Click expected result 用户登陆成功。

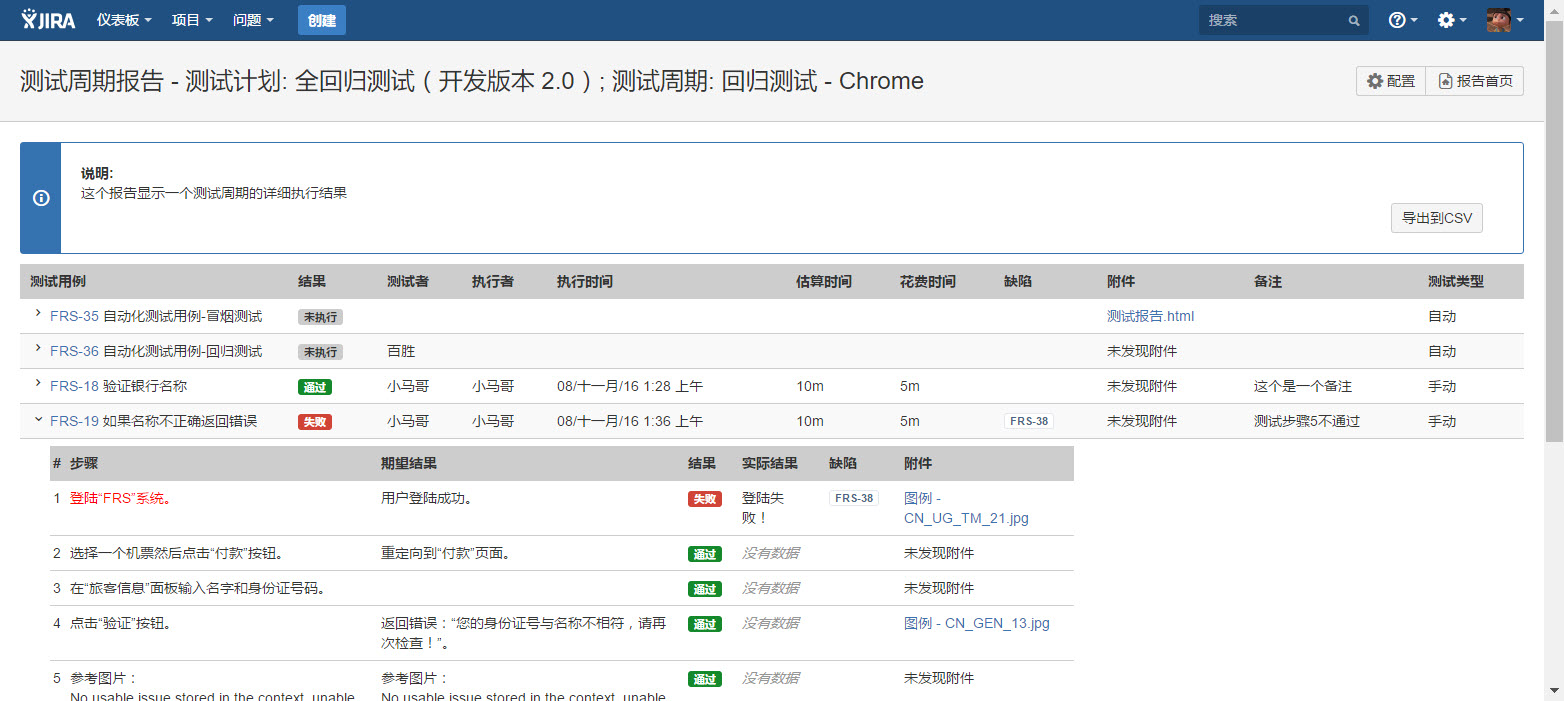[426, 498]
